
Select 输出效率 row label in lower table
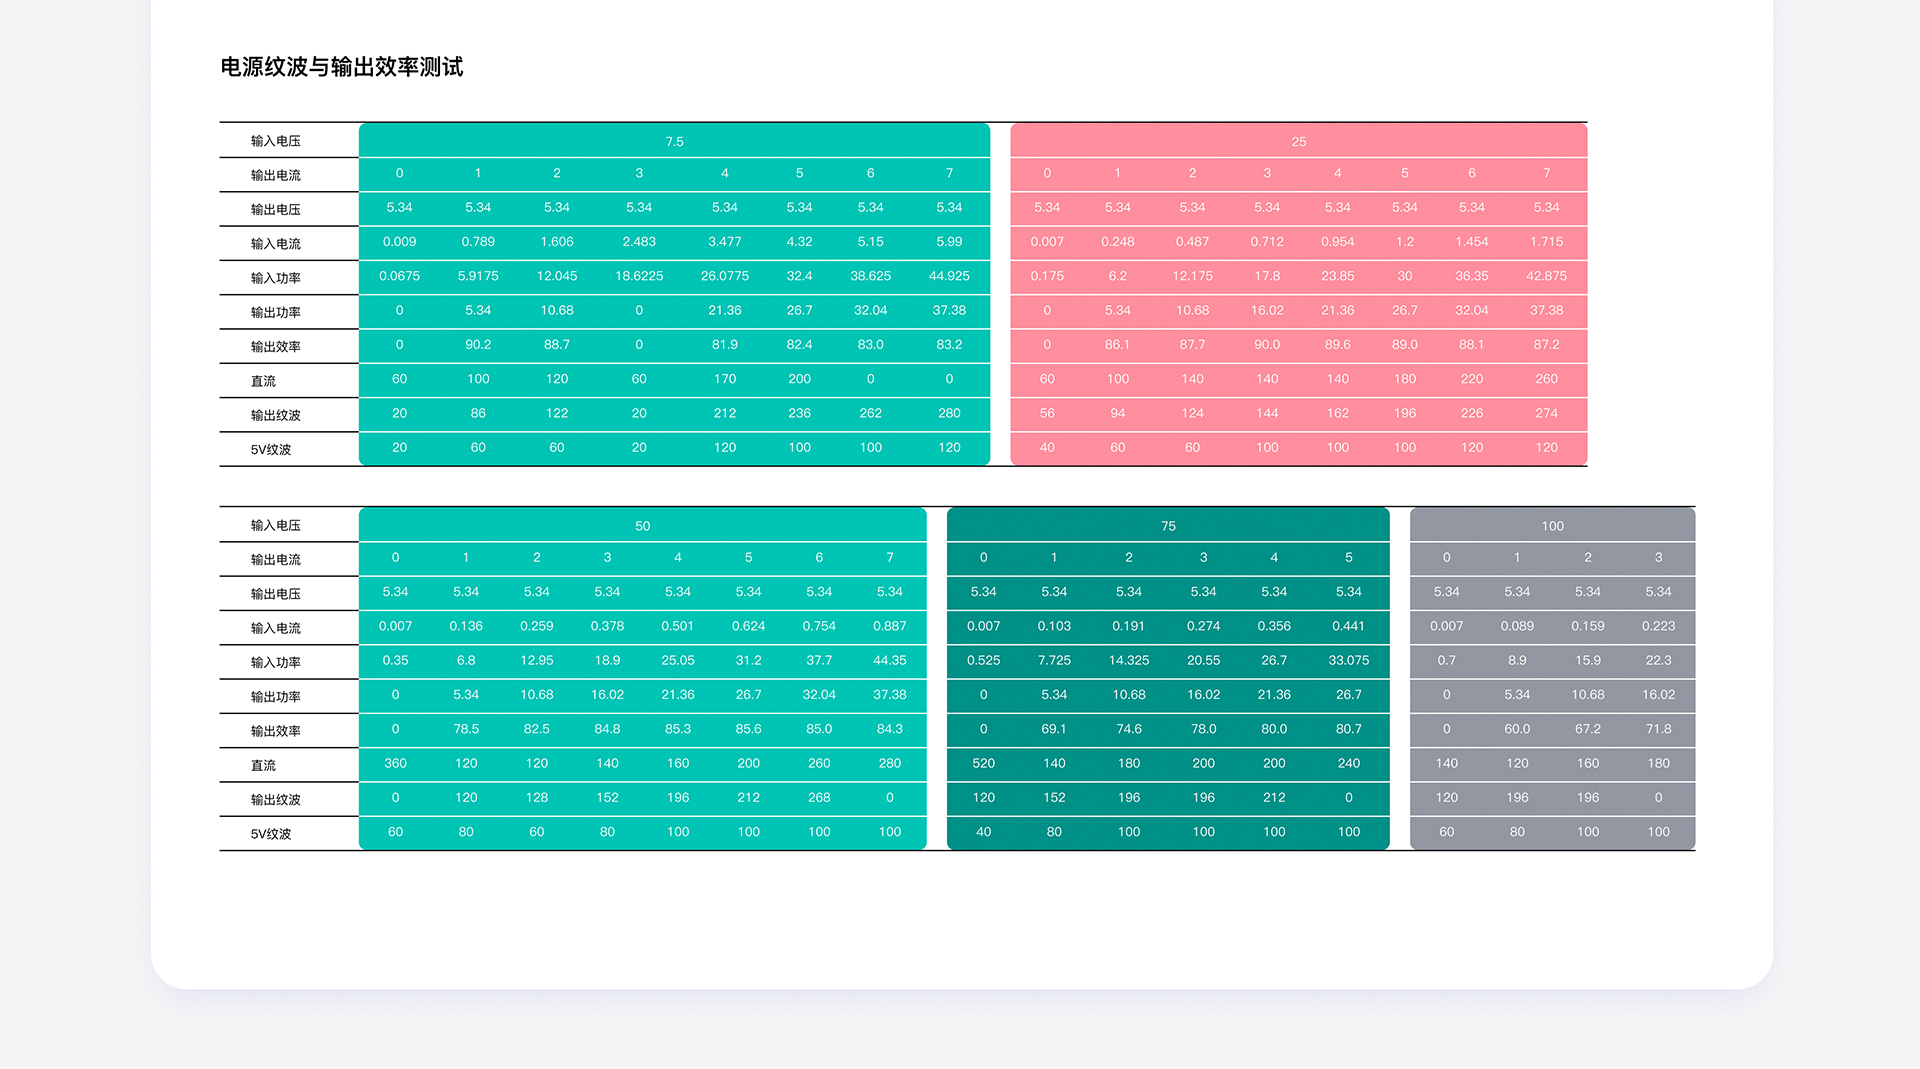(275, 731)
